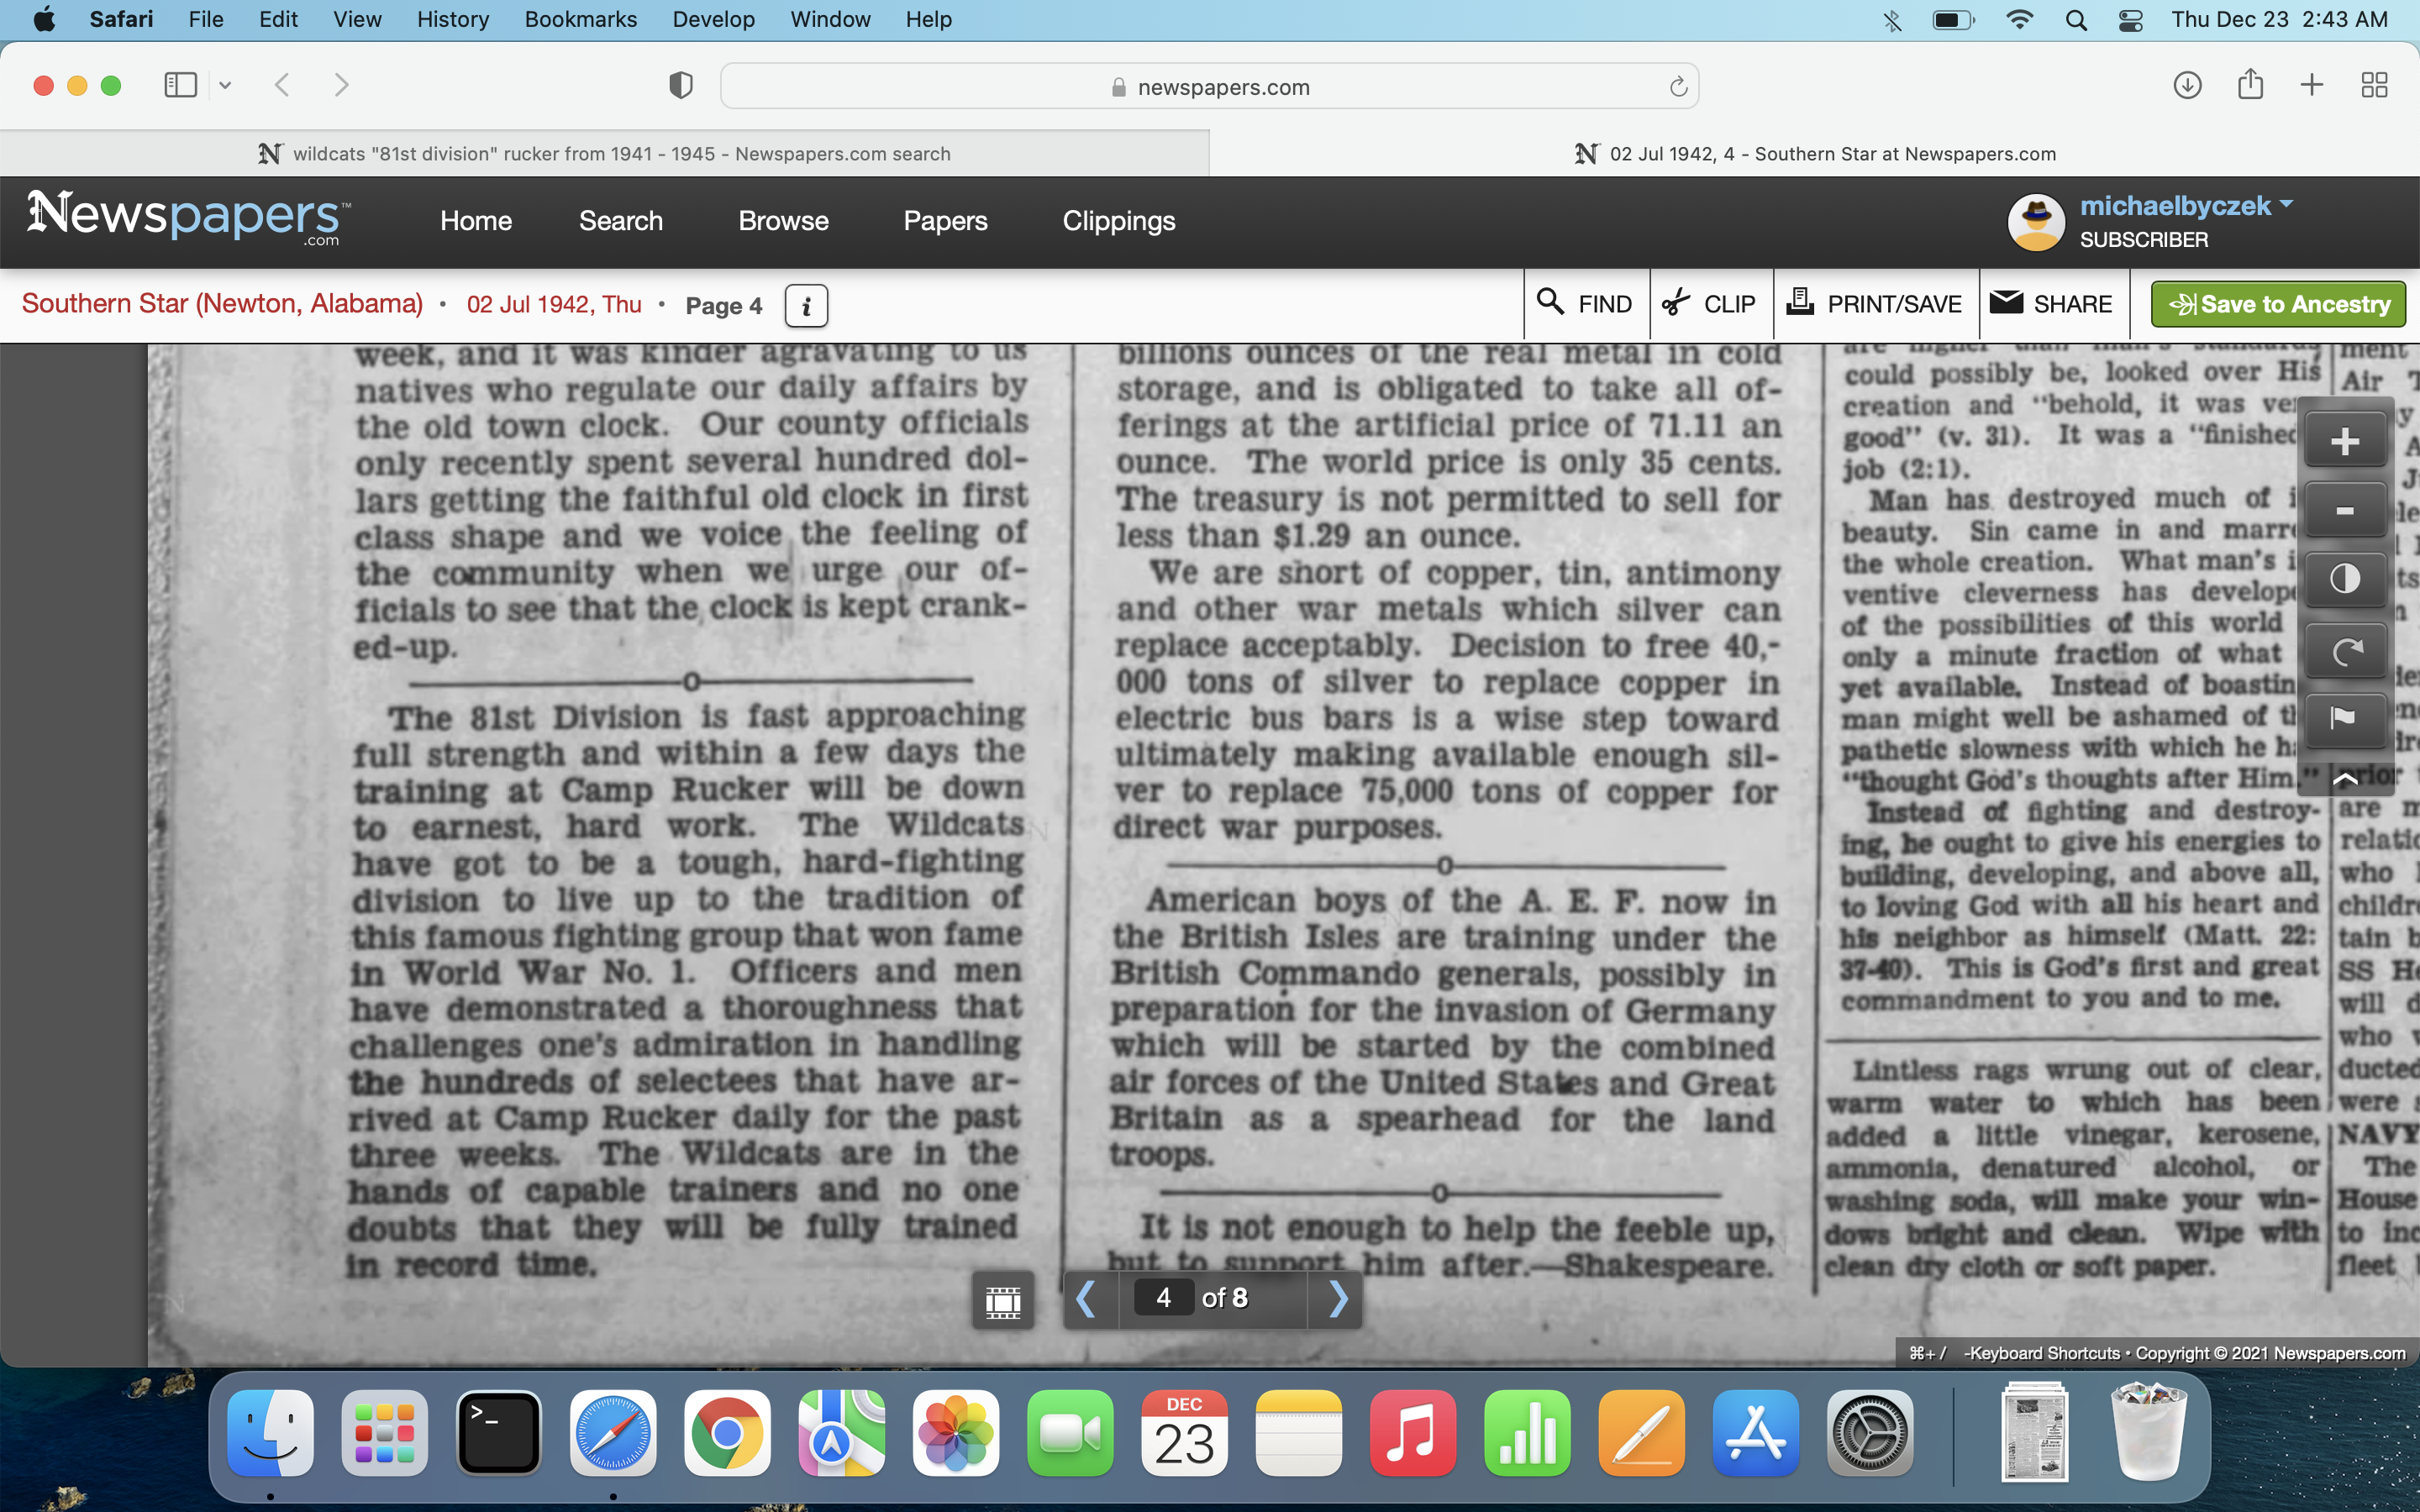Image resolution: width=2420 pixels, height=1512 pixels.
Task: Click the newspapers.com address bar
Action: (x=1208, y=87)
